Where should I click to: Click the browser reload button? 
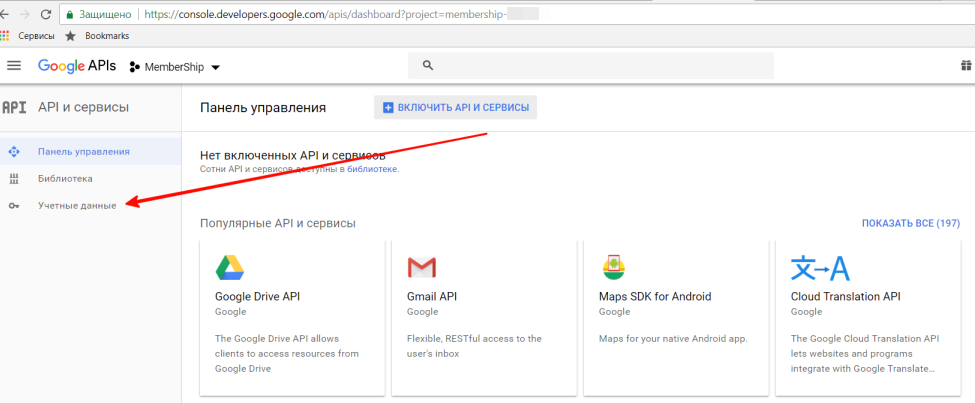[x=45, y=15]
